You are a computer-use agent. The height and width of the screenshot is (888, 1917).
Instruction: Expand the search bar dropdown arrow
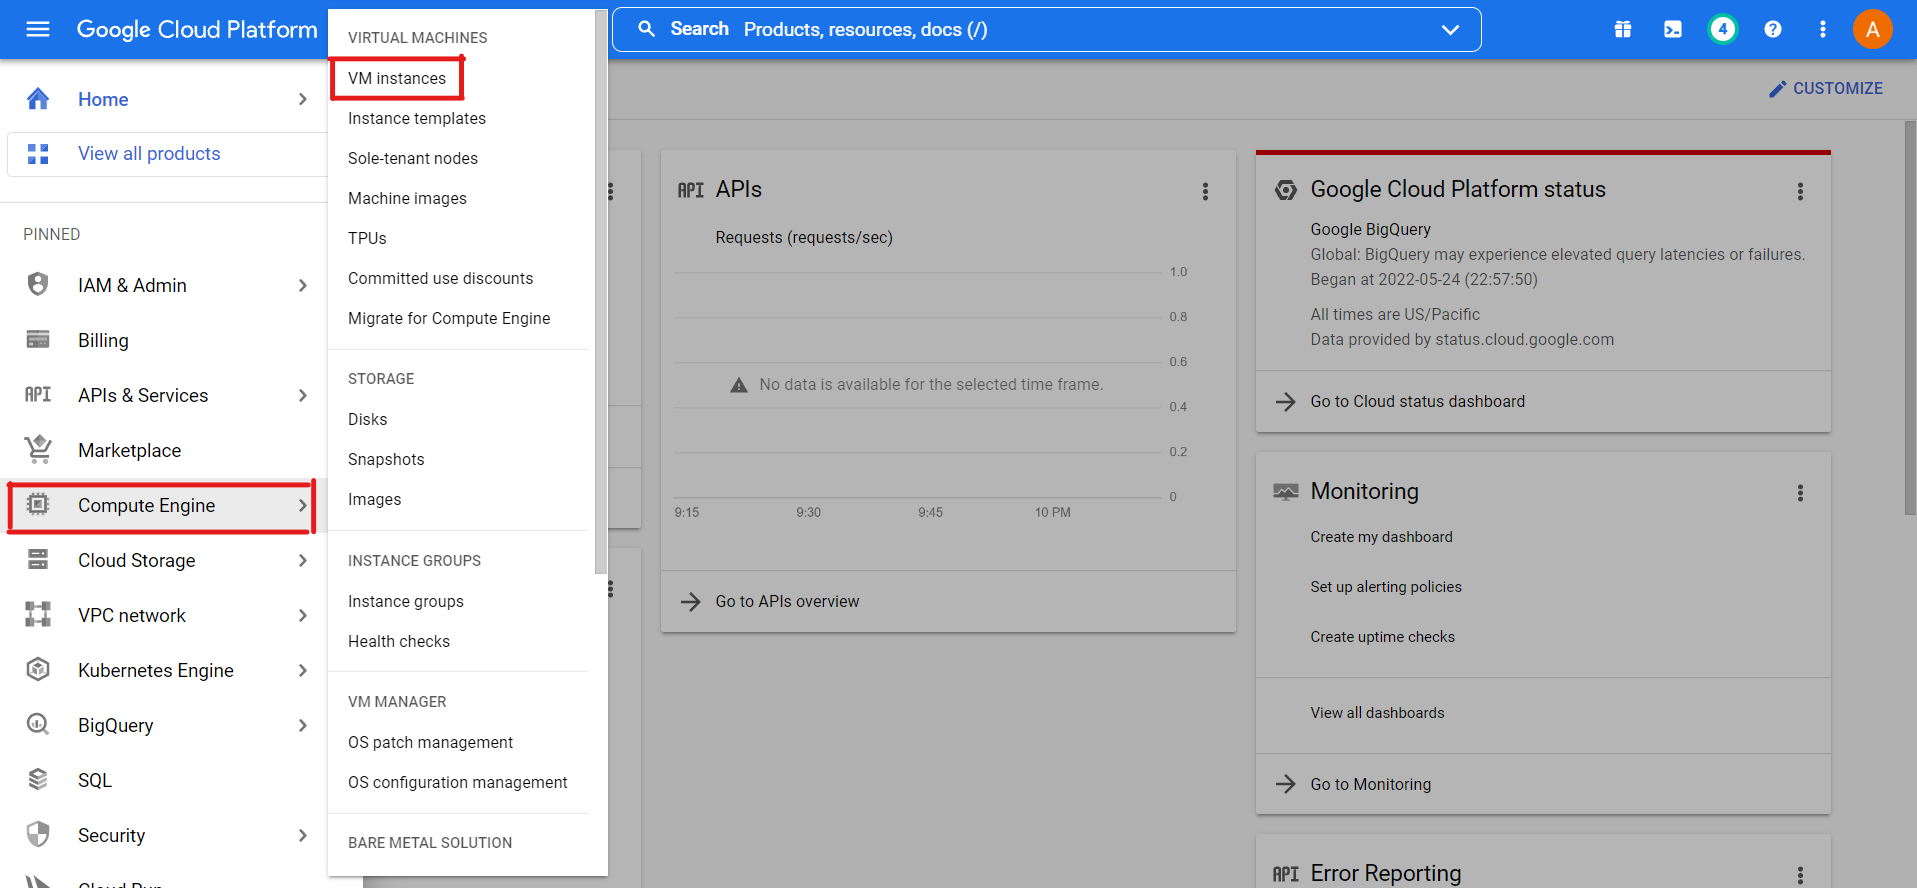(1450, 30)
